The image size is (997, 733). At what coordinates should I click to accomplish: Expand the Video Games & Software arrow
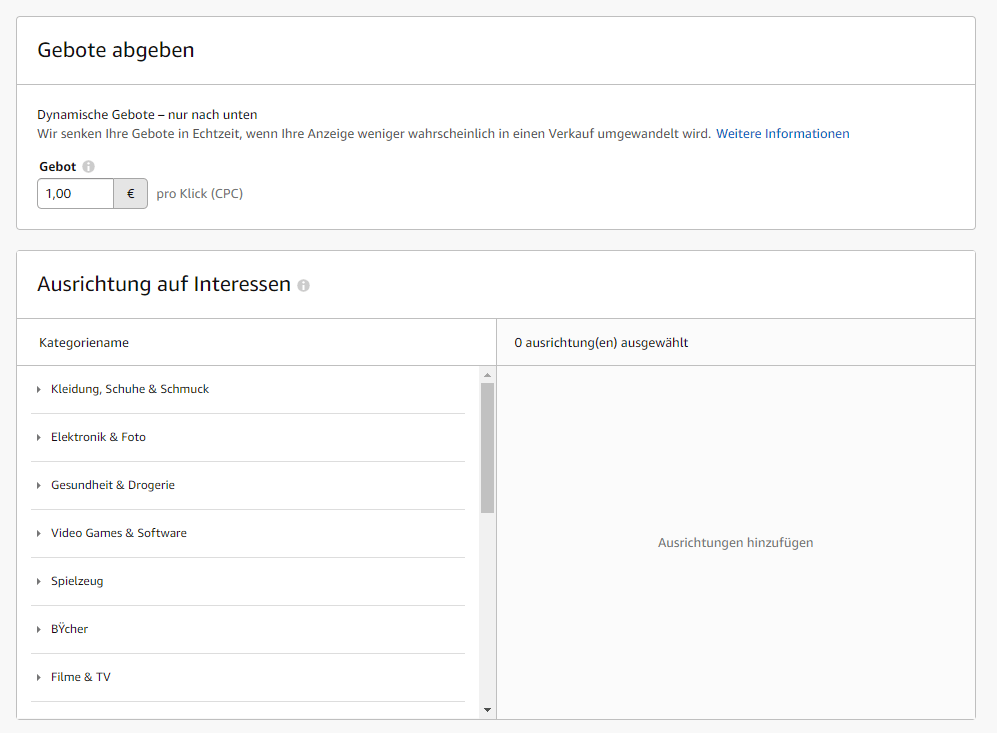pos(39,533)
